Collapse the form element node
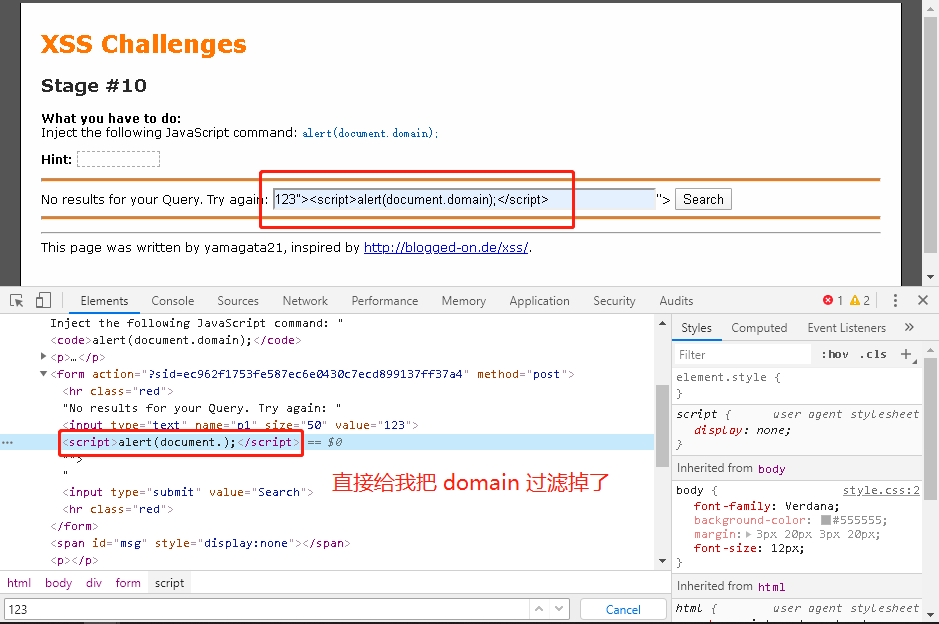The image size is (939, 624). click(43, 374)
